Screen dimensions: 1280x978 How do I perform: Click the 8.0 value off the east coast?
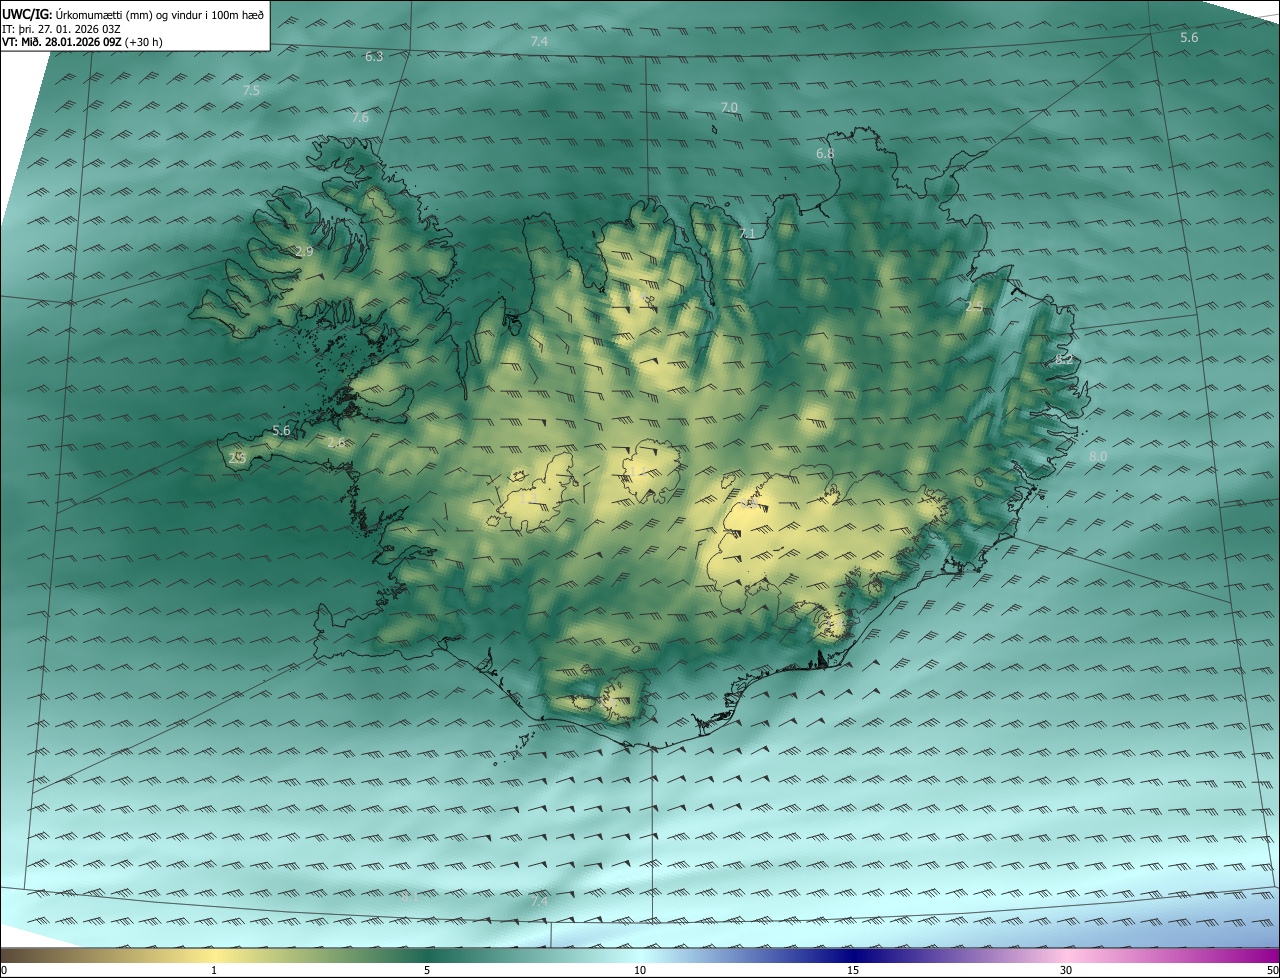click(1098, 457)
